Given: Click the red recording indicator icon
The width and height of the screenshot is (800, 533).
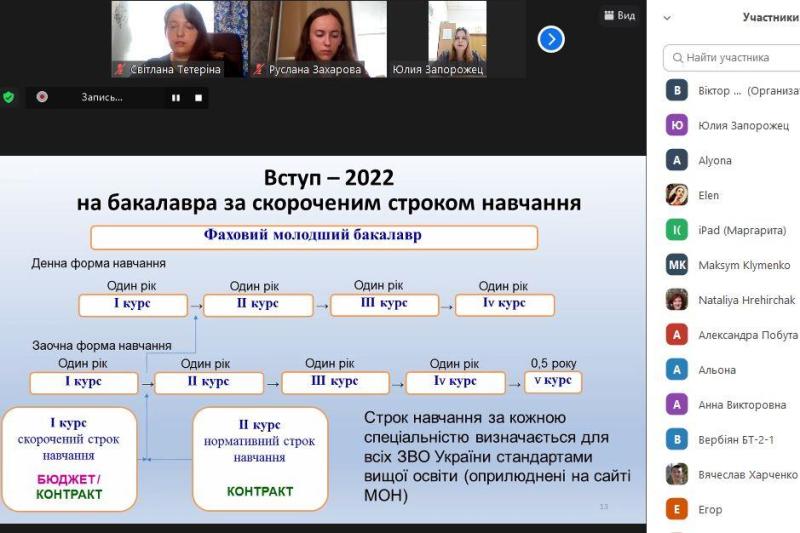Looking at the screenshot, I should click(42, 96).
